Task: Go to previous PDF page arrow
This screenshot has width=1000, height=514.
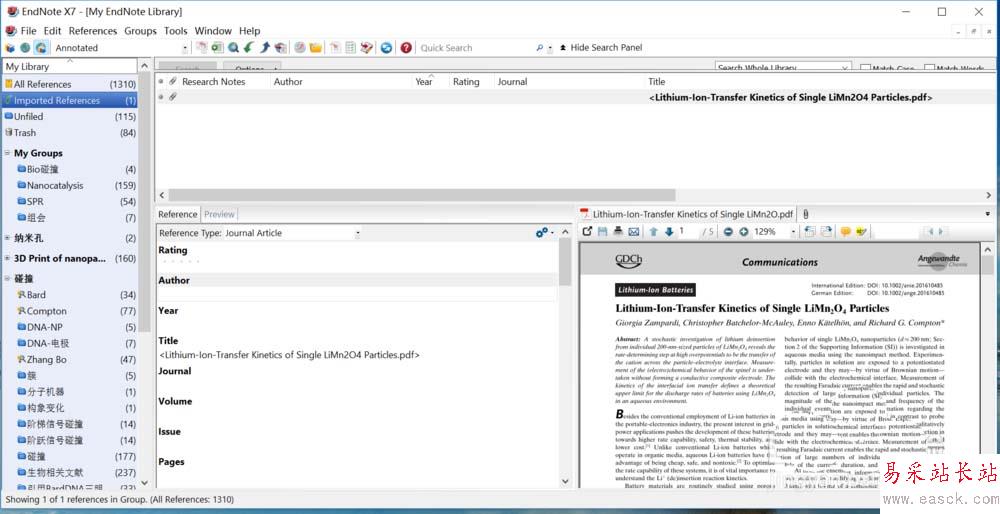Action: coord(654,232)
